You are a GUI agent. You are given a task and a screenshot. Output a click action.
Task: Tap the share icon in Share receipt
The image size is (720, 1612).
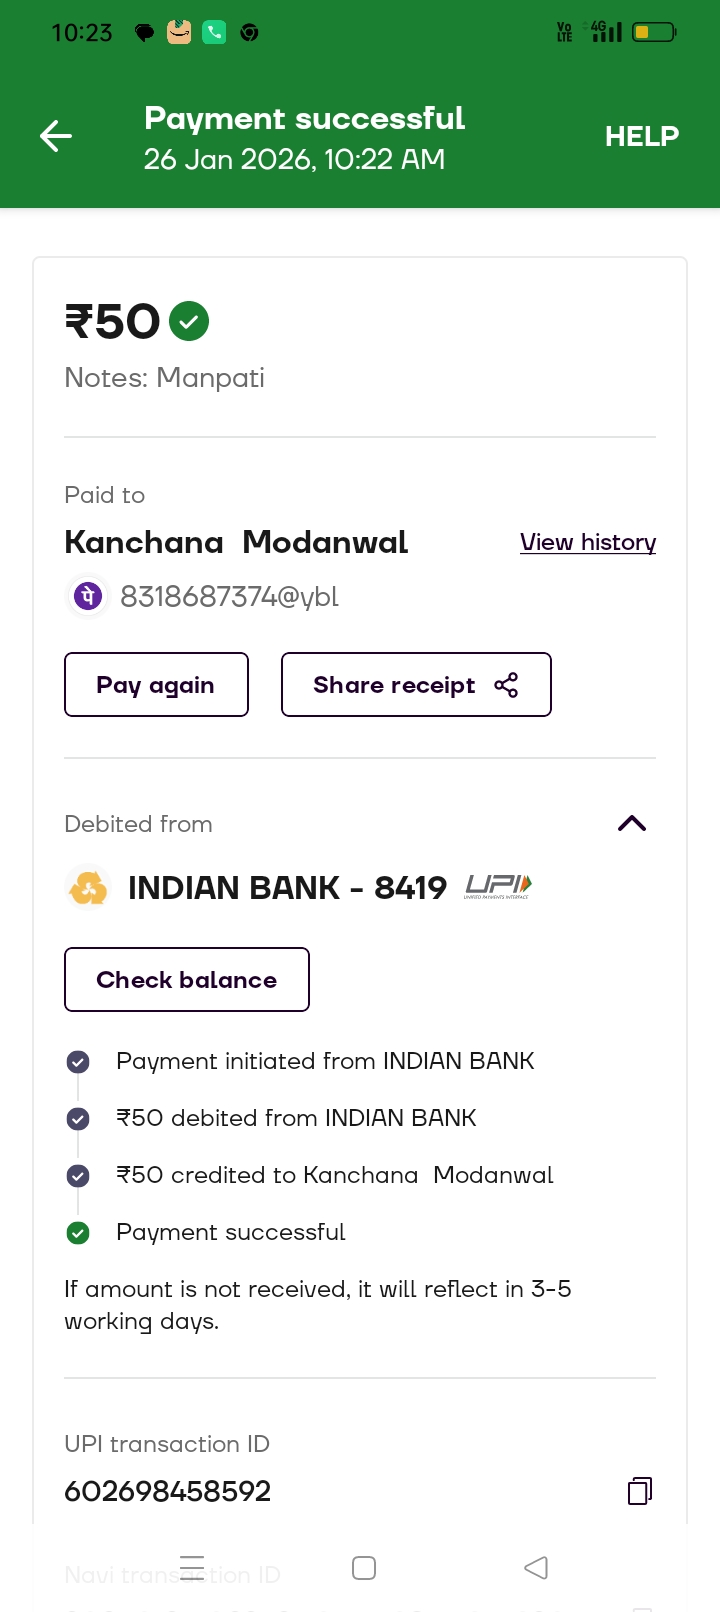(506, 685)
